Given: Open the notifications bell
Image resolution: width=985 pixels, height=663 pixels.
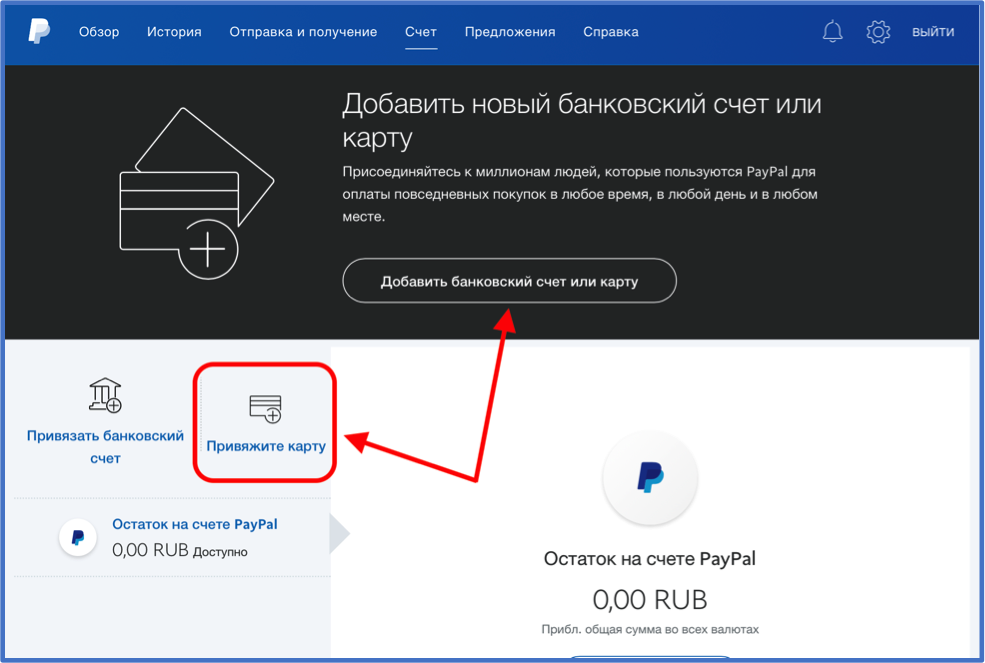Looking at the screenshot, I should 832,32.
